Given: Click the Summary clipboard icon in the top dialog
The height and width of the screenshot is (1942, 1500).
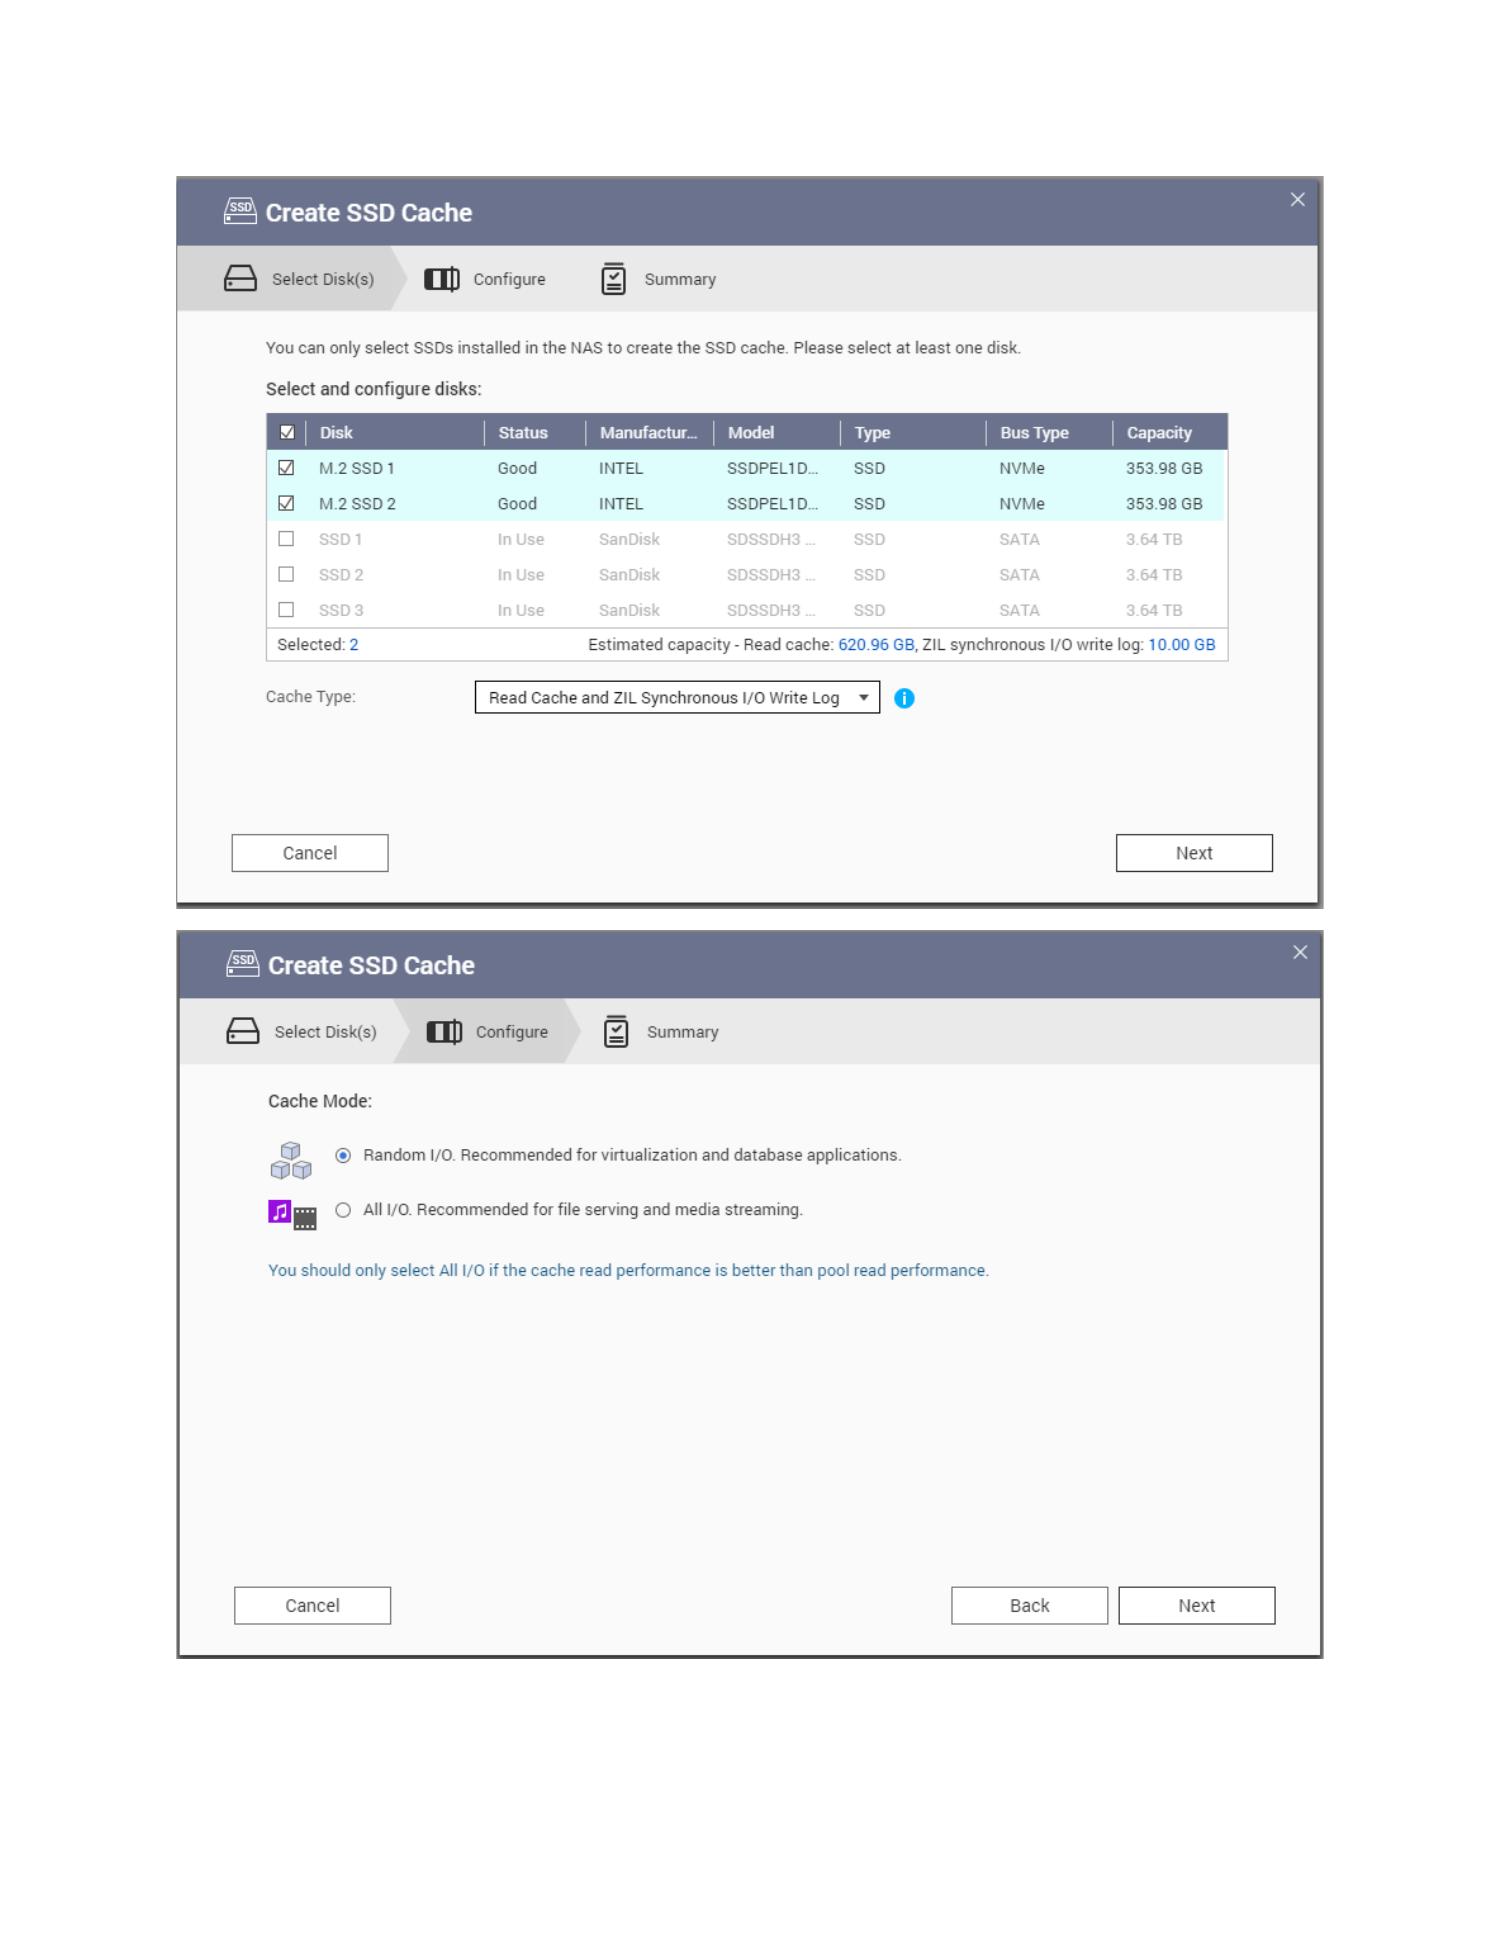Looking at the screenshot, I should pyautogui.click(x=613, y=279).
